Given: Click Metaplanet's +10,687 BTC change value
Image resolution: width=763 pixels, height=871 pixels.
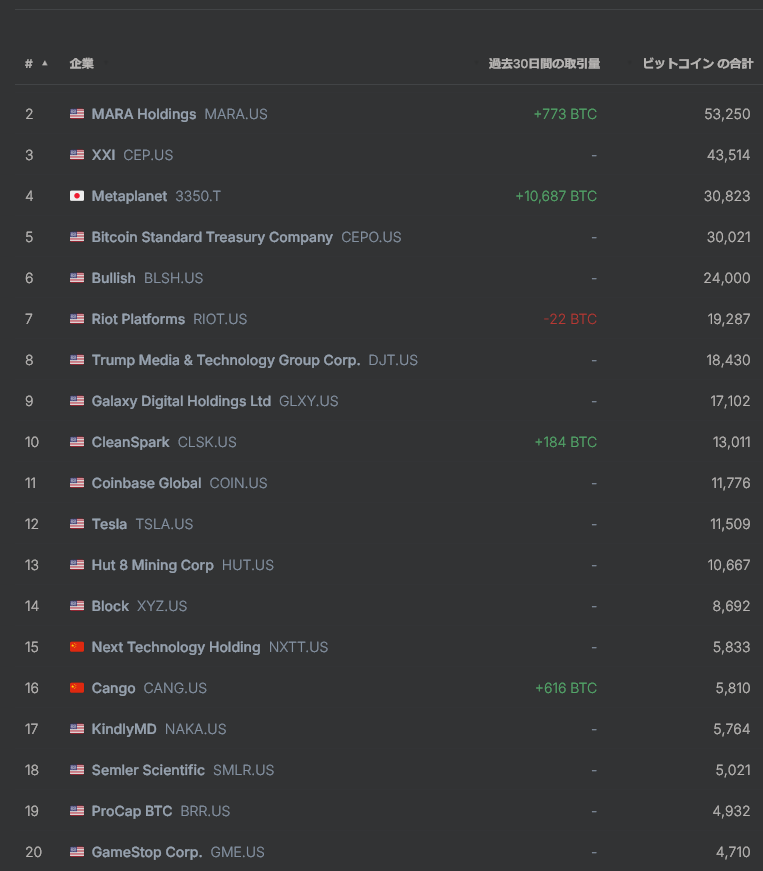Looking at the screenshot, I should (556, 196).
